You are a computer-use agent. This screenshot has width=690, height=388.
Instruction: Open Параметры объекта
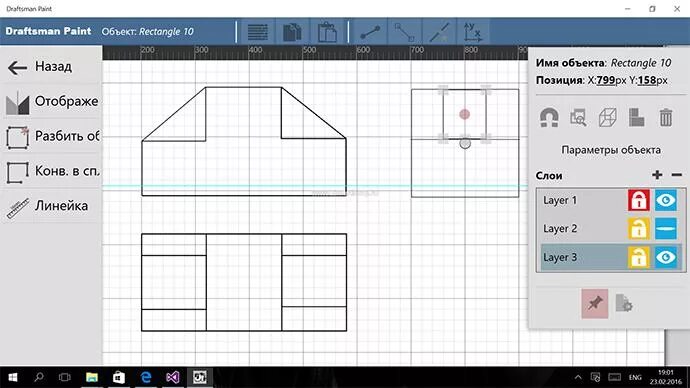(611, 150)
